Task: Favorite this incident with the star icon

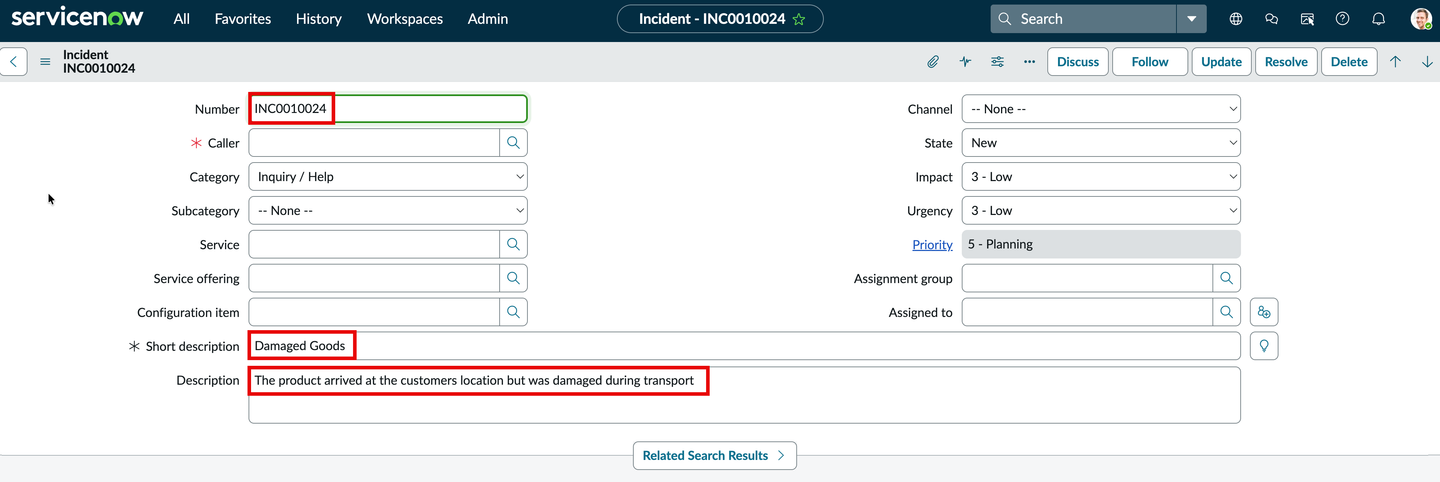Action: pos(799,19)
